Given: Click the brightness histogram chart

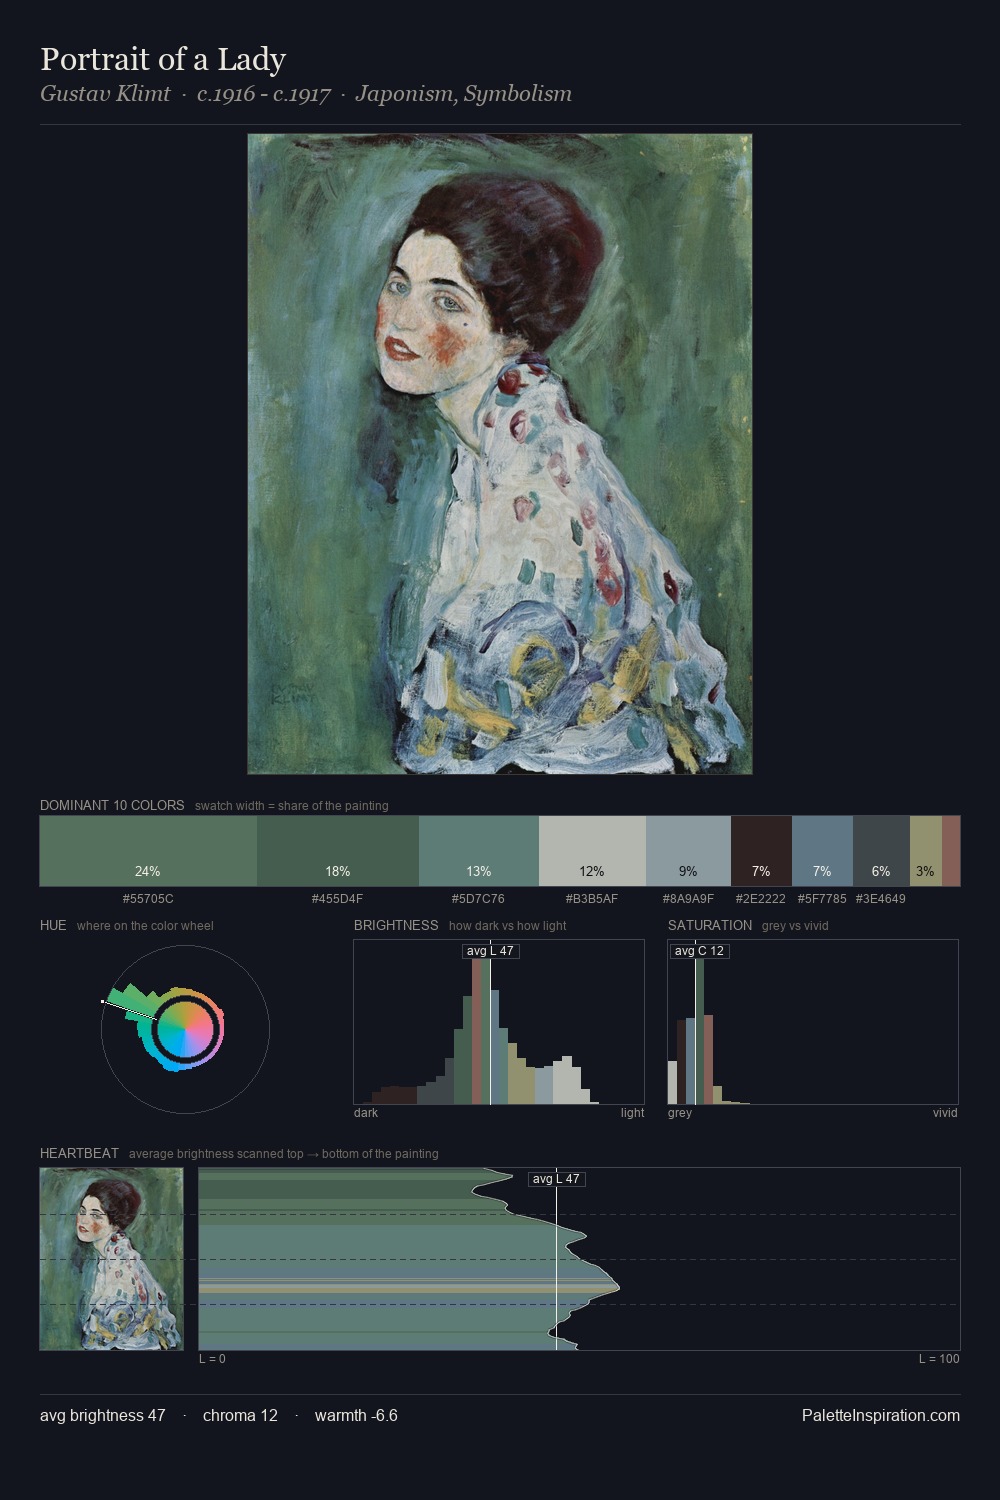Looking at the screenshot, I should pos(499,1022).
